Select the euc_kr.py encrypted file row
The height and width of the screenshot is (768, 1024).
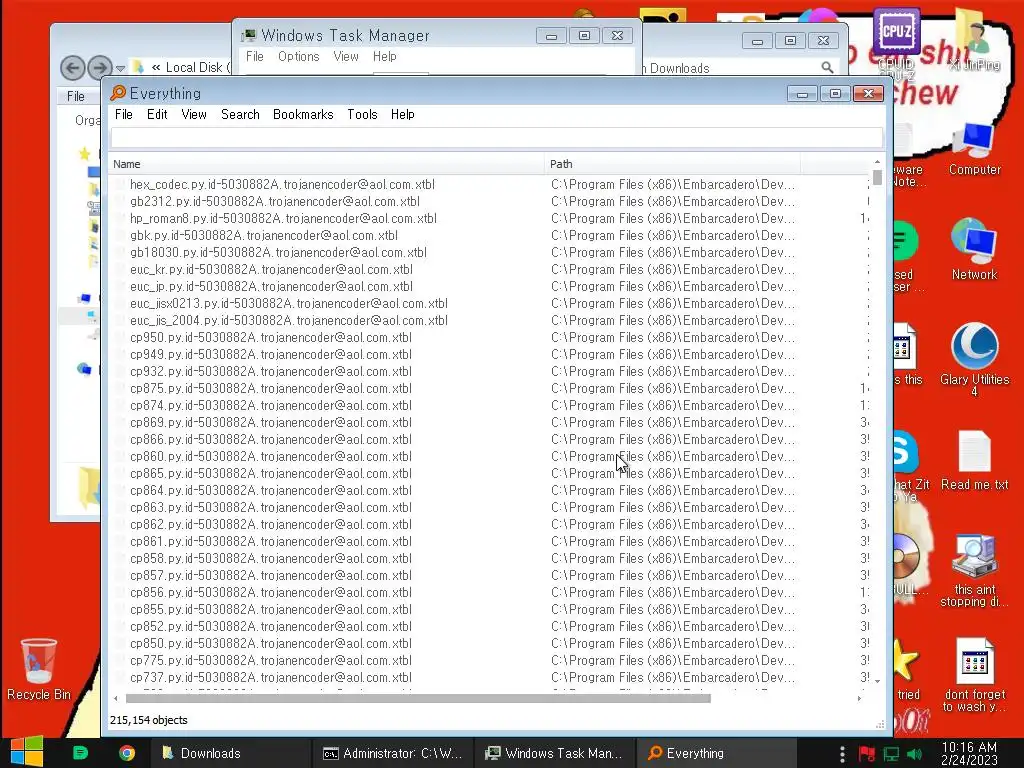(x=490, y=269)
